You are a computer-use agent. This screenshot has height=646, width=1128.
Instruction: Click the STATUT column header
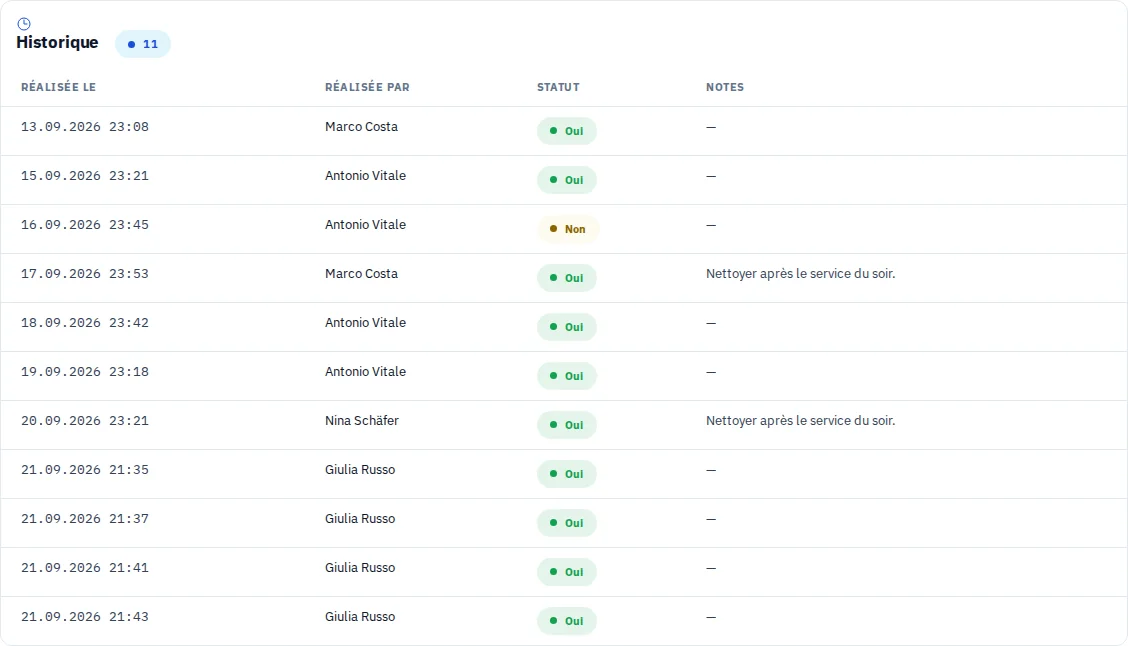coord(558,87)
